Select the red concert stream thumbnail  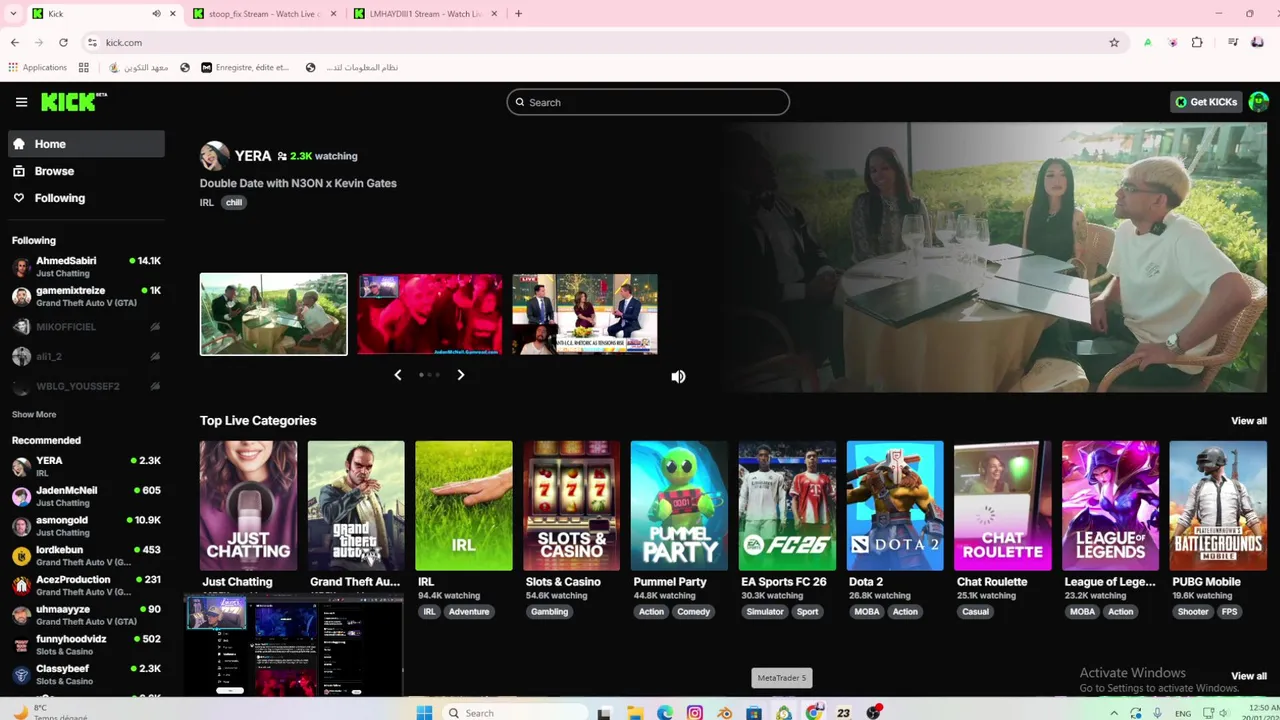coord(430,314)
